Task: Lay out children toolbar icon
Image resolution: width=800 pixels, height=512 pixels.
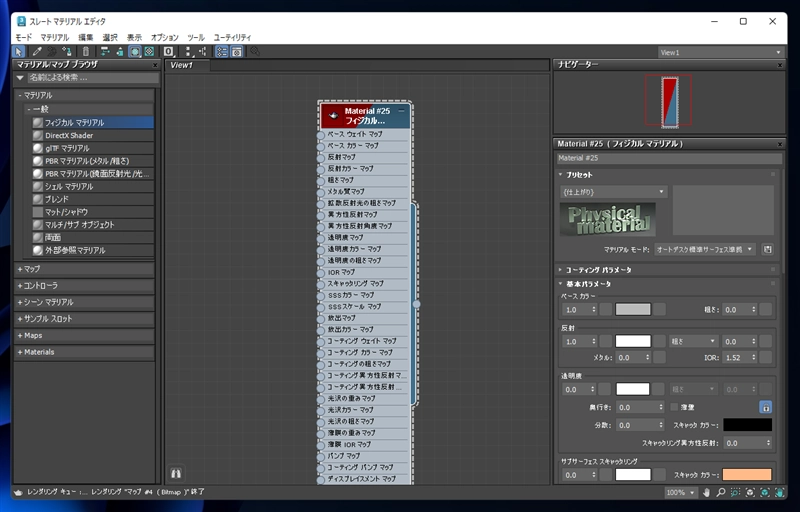Action: tap(203, 52)
